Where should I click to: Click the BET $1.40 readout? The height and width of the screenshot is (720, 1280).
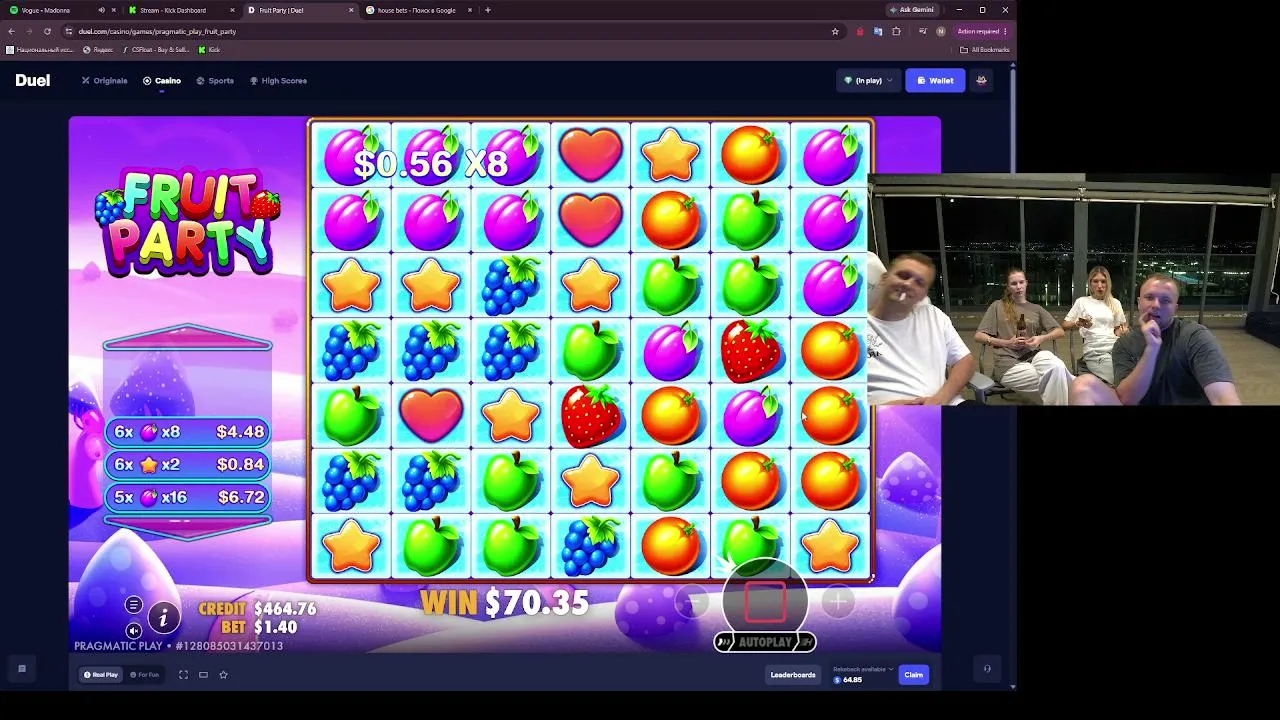click(x=259, y=627)
